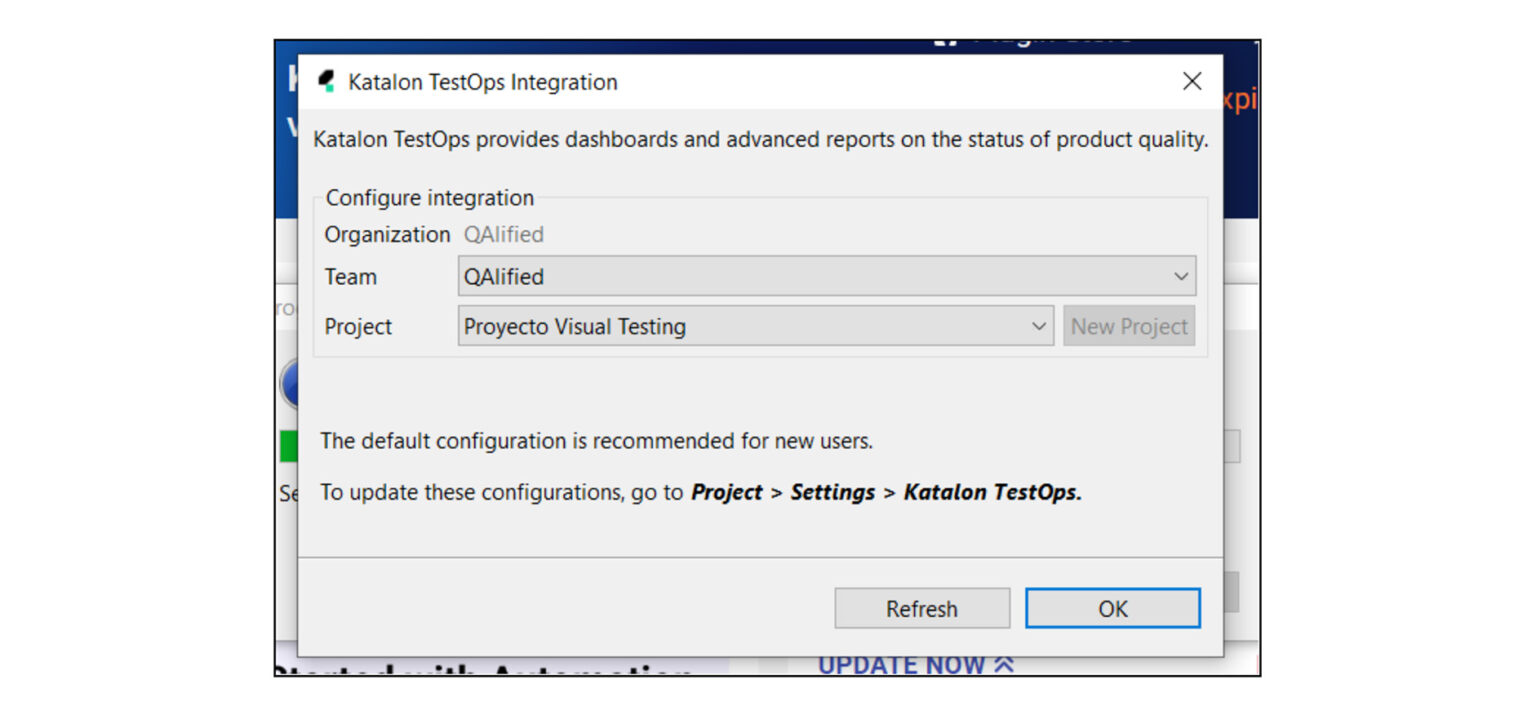Screen dimensions: 1536x715
Task: Close the Katalon TestOps Integration dialog
Action: (1191, 81)
